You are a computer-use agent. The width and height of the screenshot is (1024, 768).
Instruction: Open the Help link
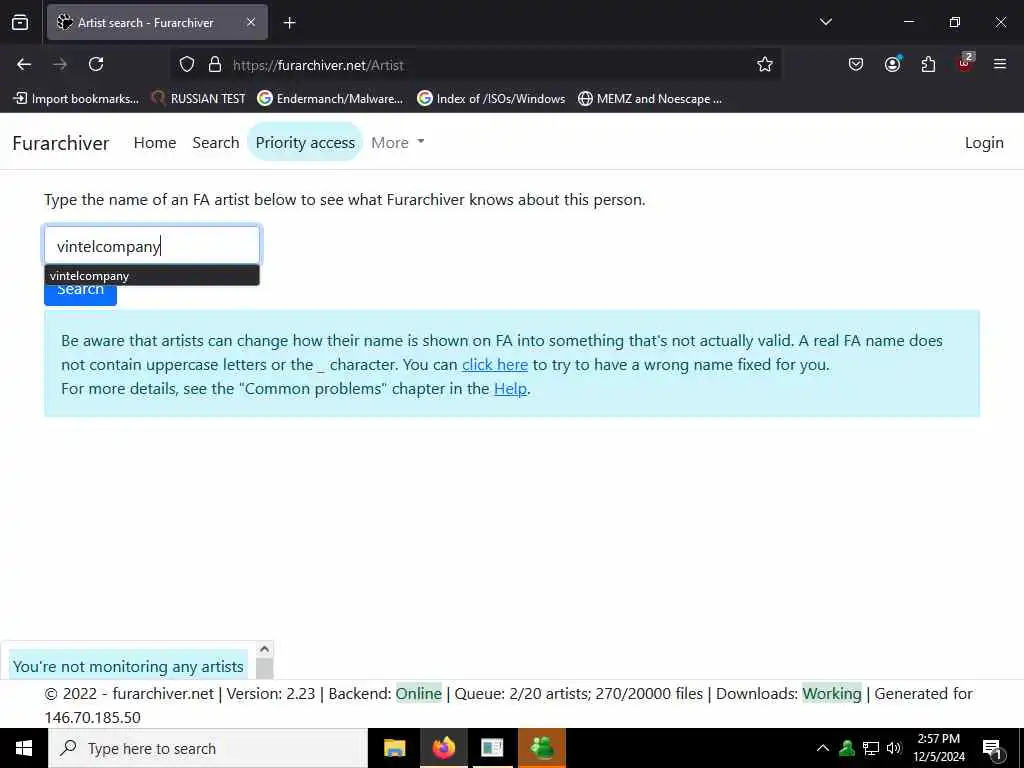[510, 389]
